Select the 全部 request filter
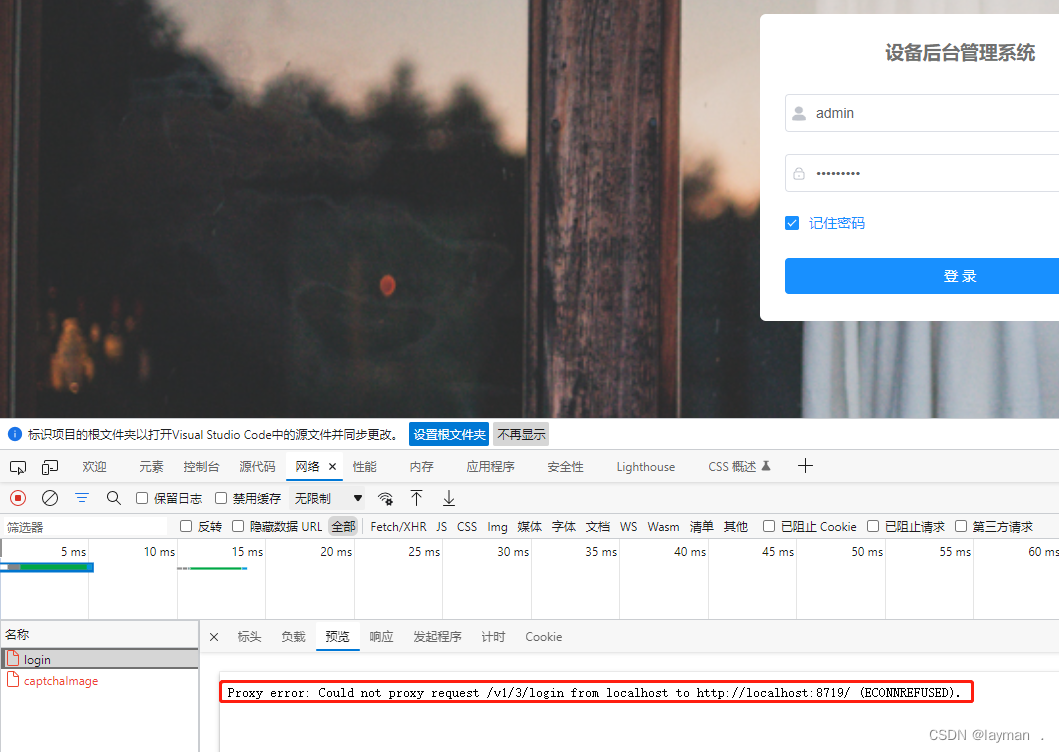 point(343,526)
